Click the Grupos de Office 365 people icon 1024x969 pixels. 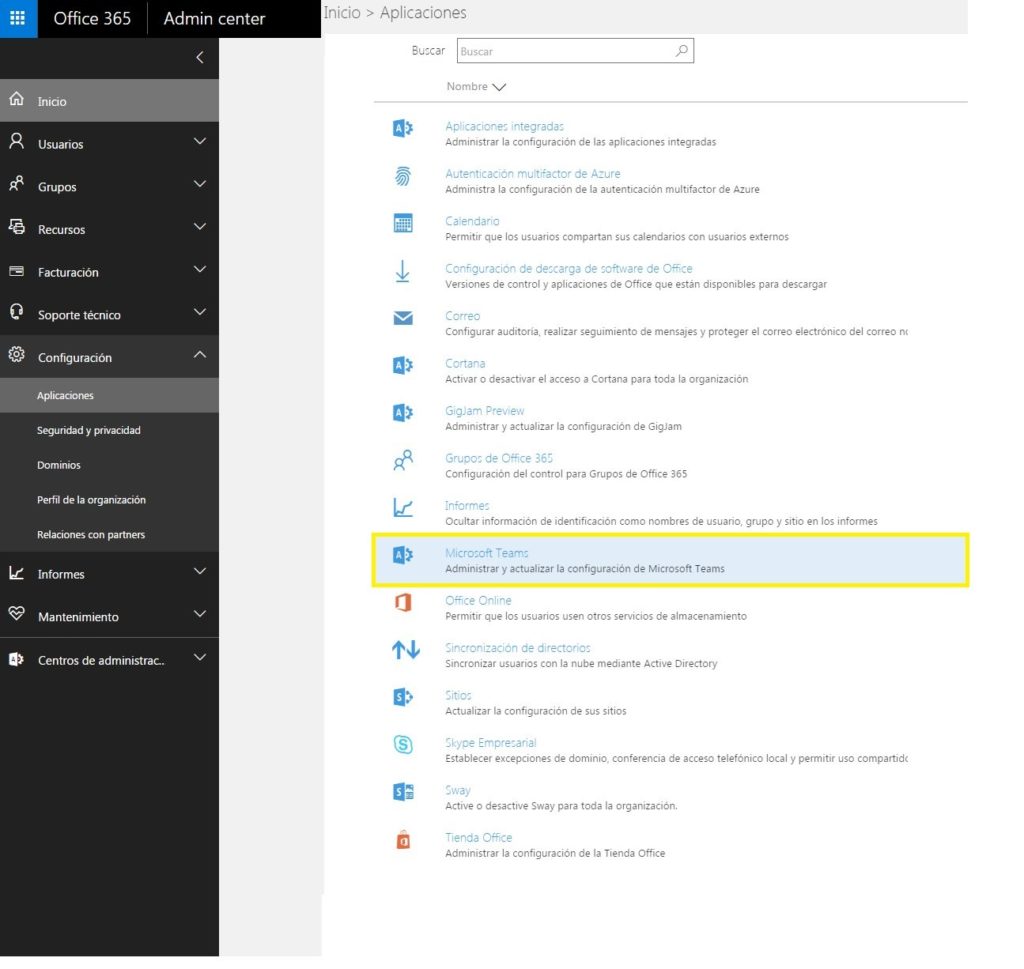pos(403,460)
